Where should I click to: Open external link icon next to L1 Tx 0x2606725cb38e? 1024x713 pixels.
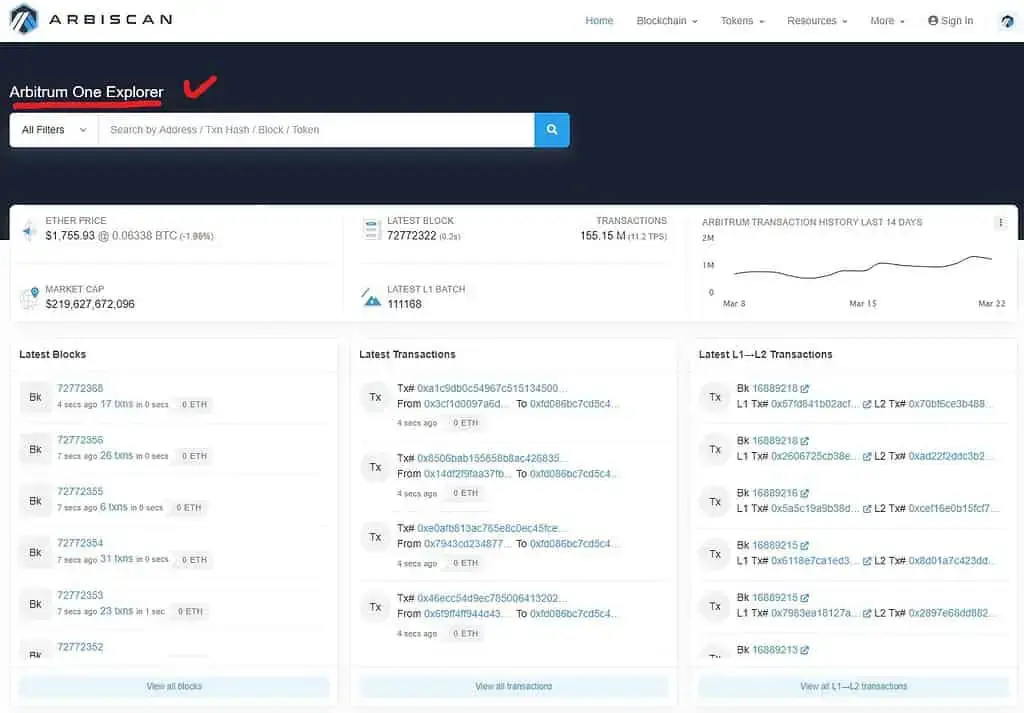coord(867,456)
